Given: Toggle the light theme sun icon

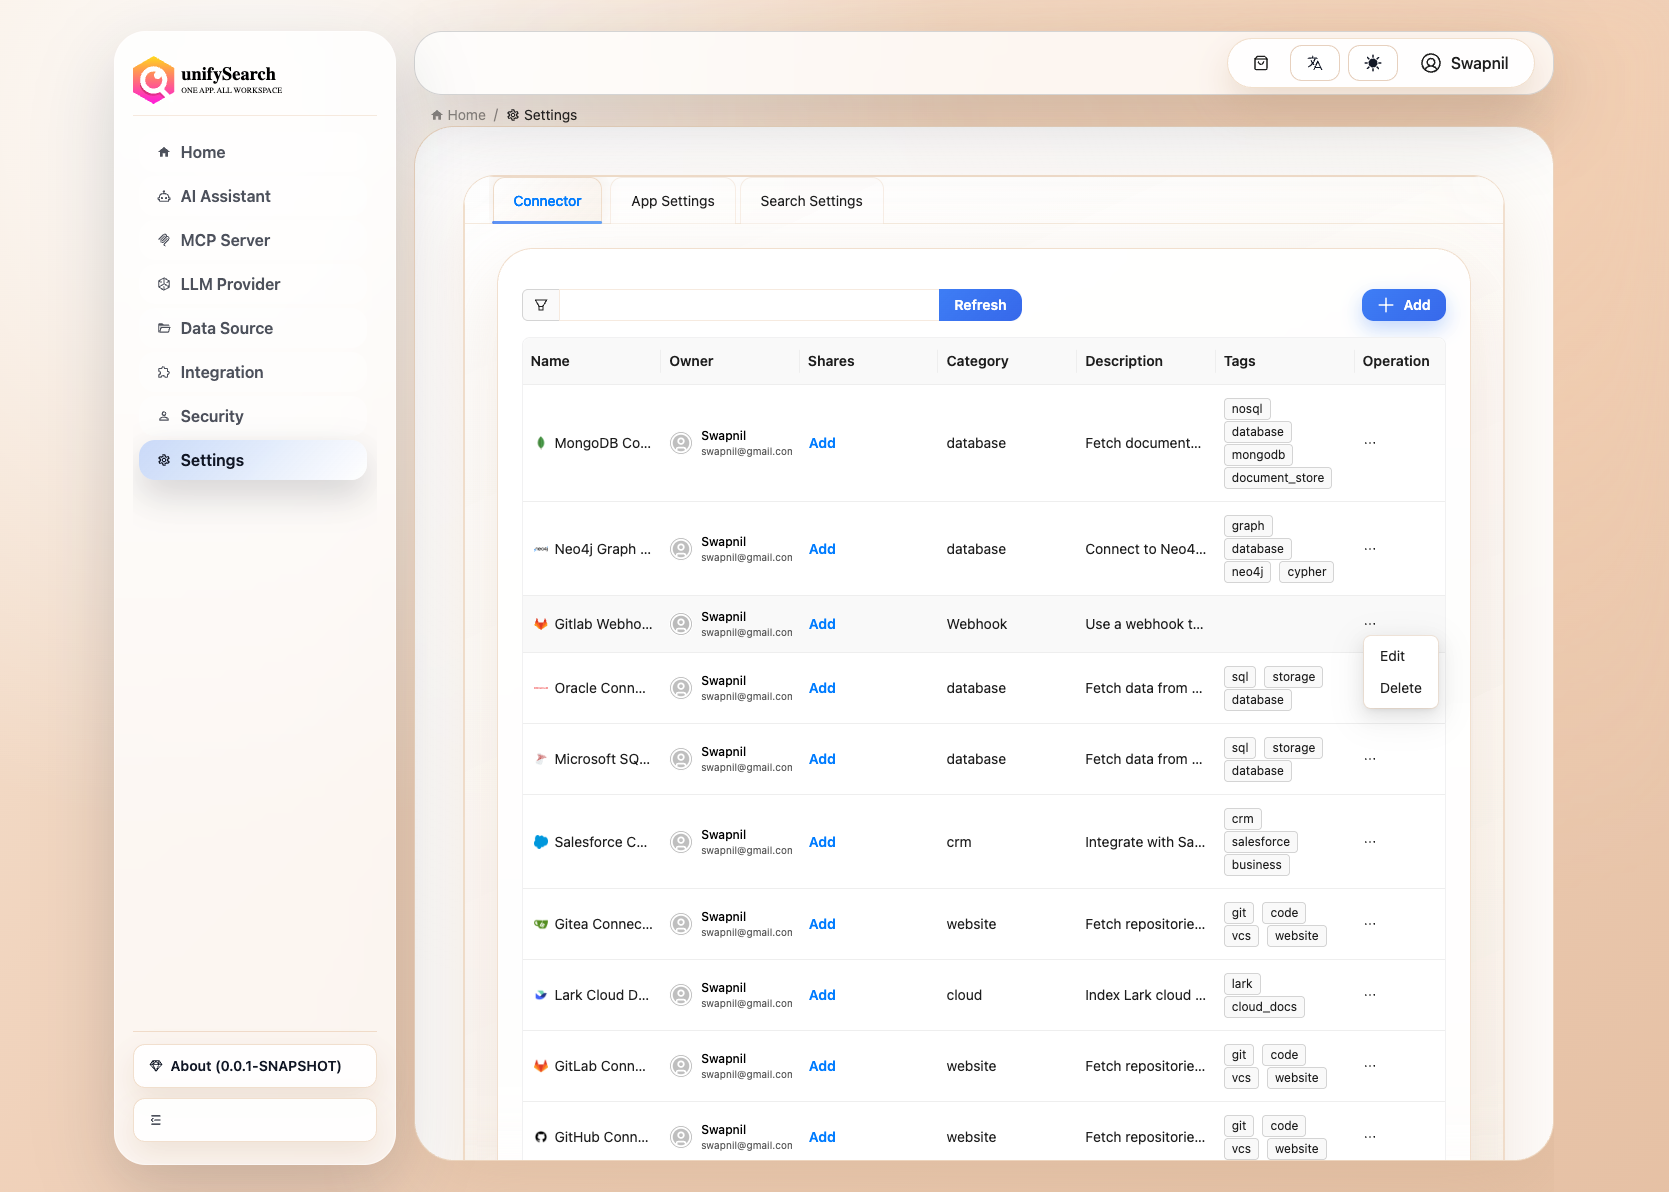Looking at the screenshot, I should pos(1372,62).
